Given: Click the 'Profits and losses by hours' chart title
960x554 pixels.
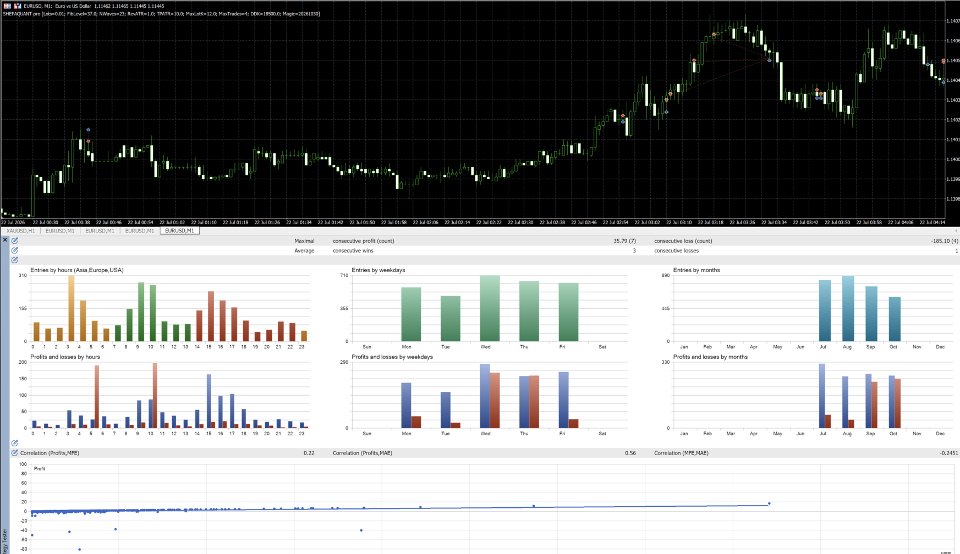Looking at the screenshot, I should point(65,357).
